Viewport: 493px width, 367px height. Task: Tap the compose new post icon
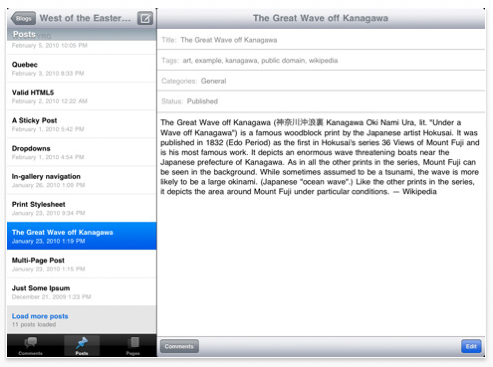tap(145, 18)
